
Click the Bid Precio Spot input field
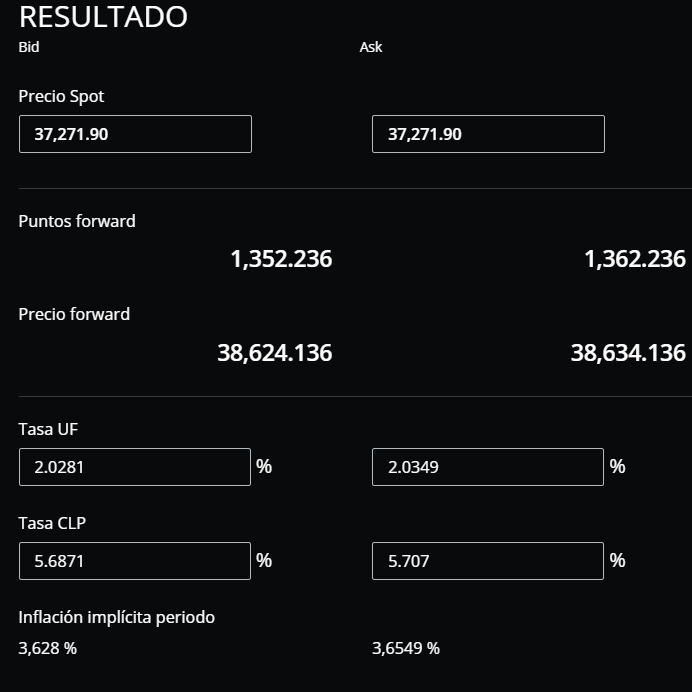pyautogui.click(x=135, y=134)
